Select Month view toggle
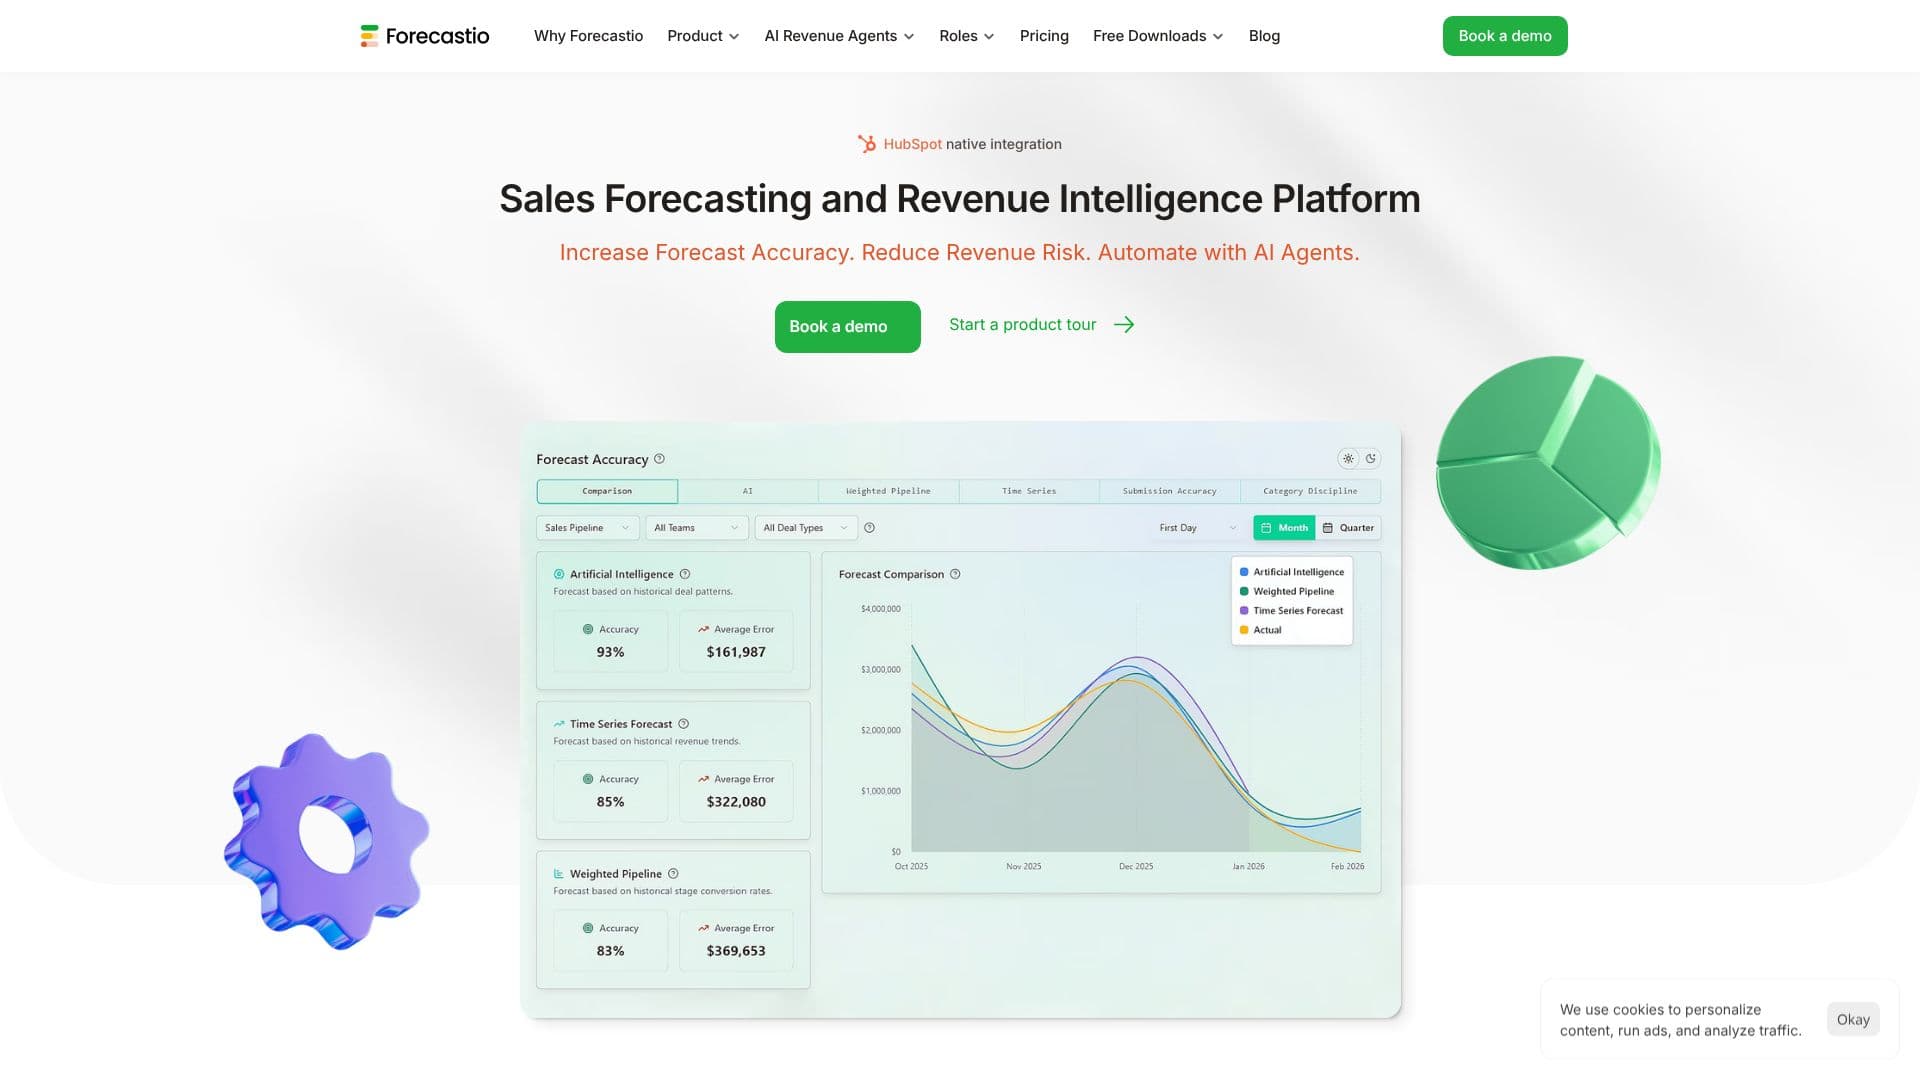Viewport: 1920px width, 1080px height. [x=1284, y=528]
